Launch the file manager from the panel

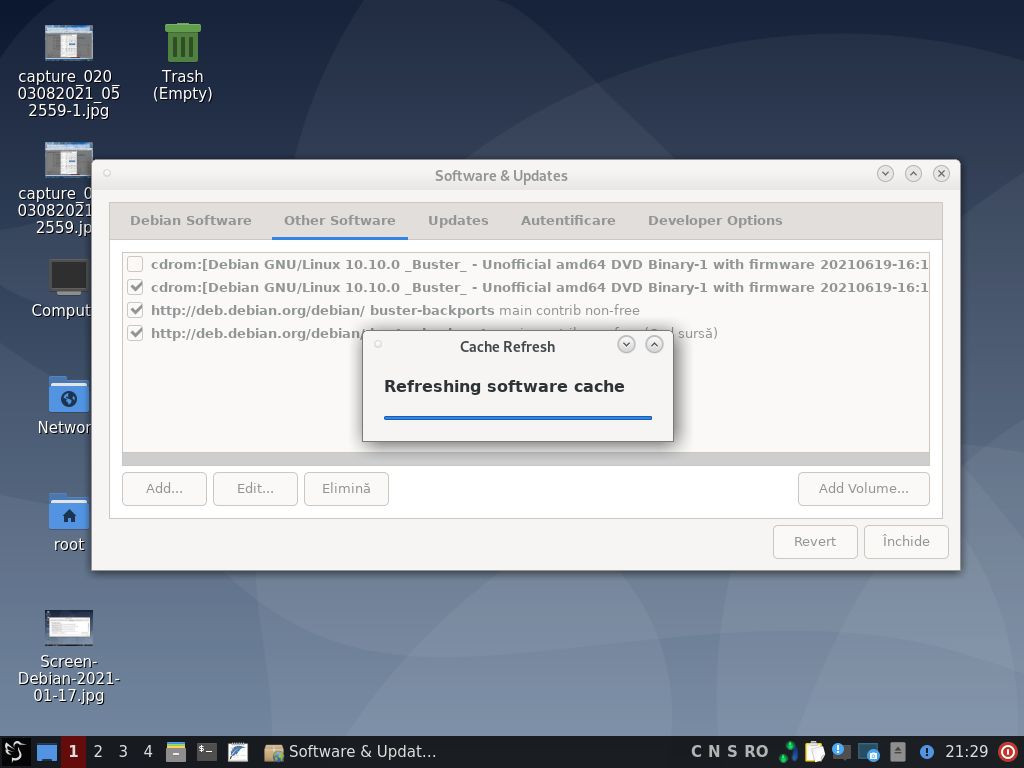[x=176, y=752]
